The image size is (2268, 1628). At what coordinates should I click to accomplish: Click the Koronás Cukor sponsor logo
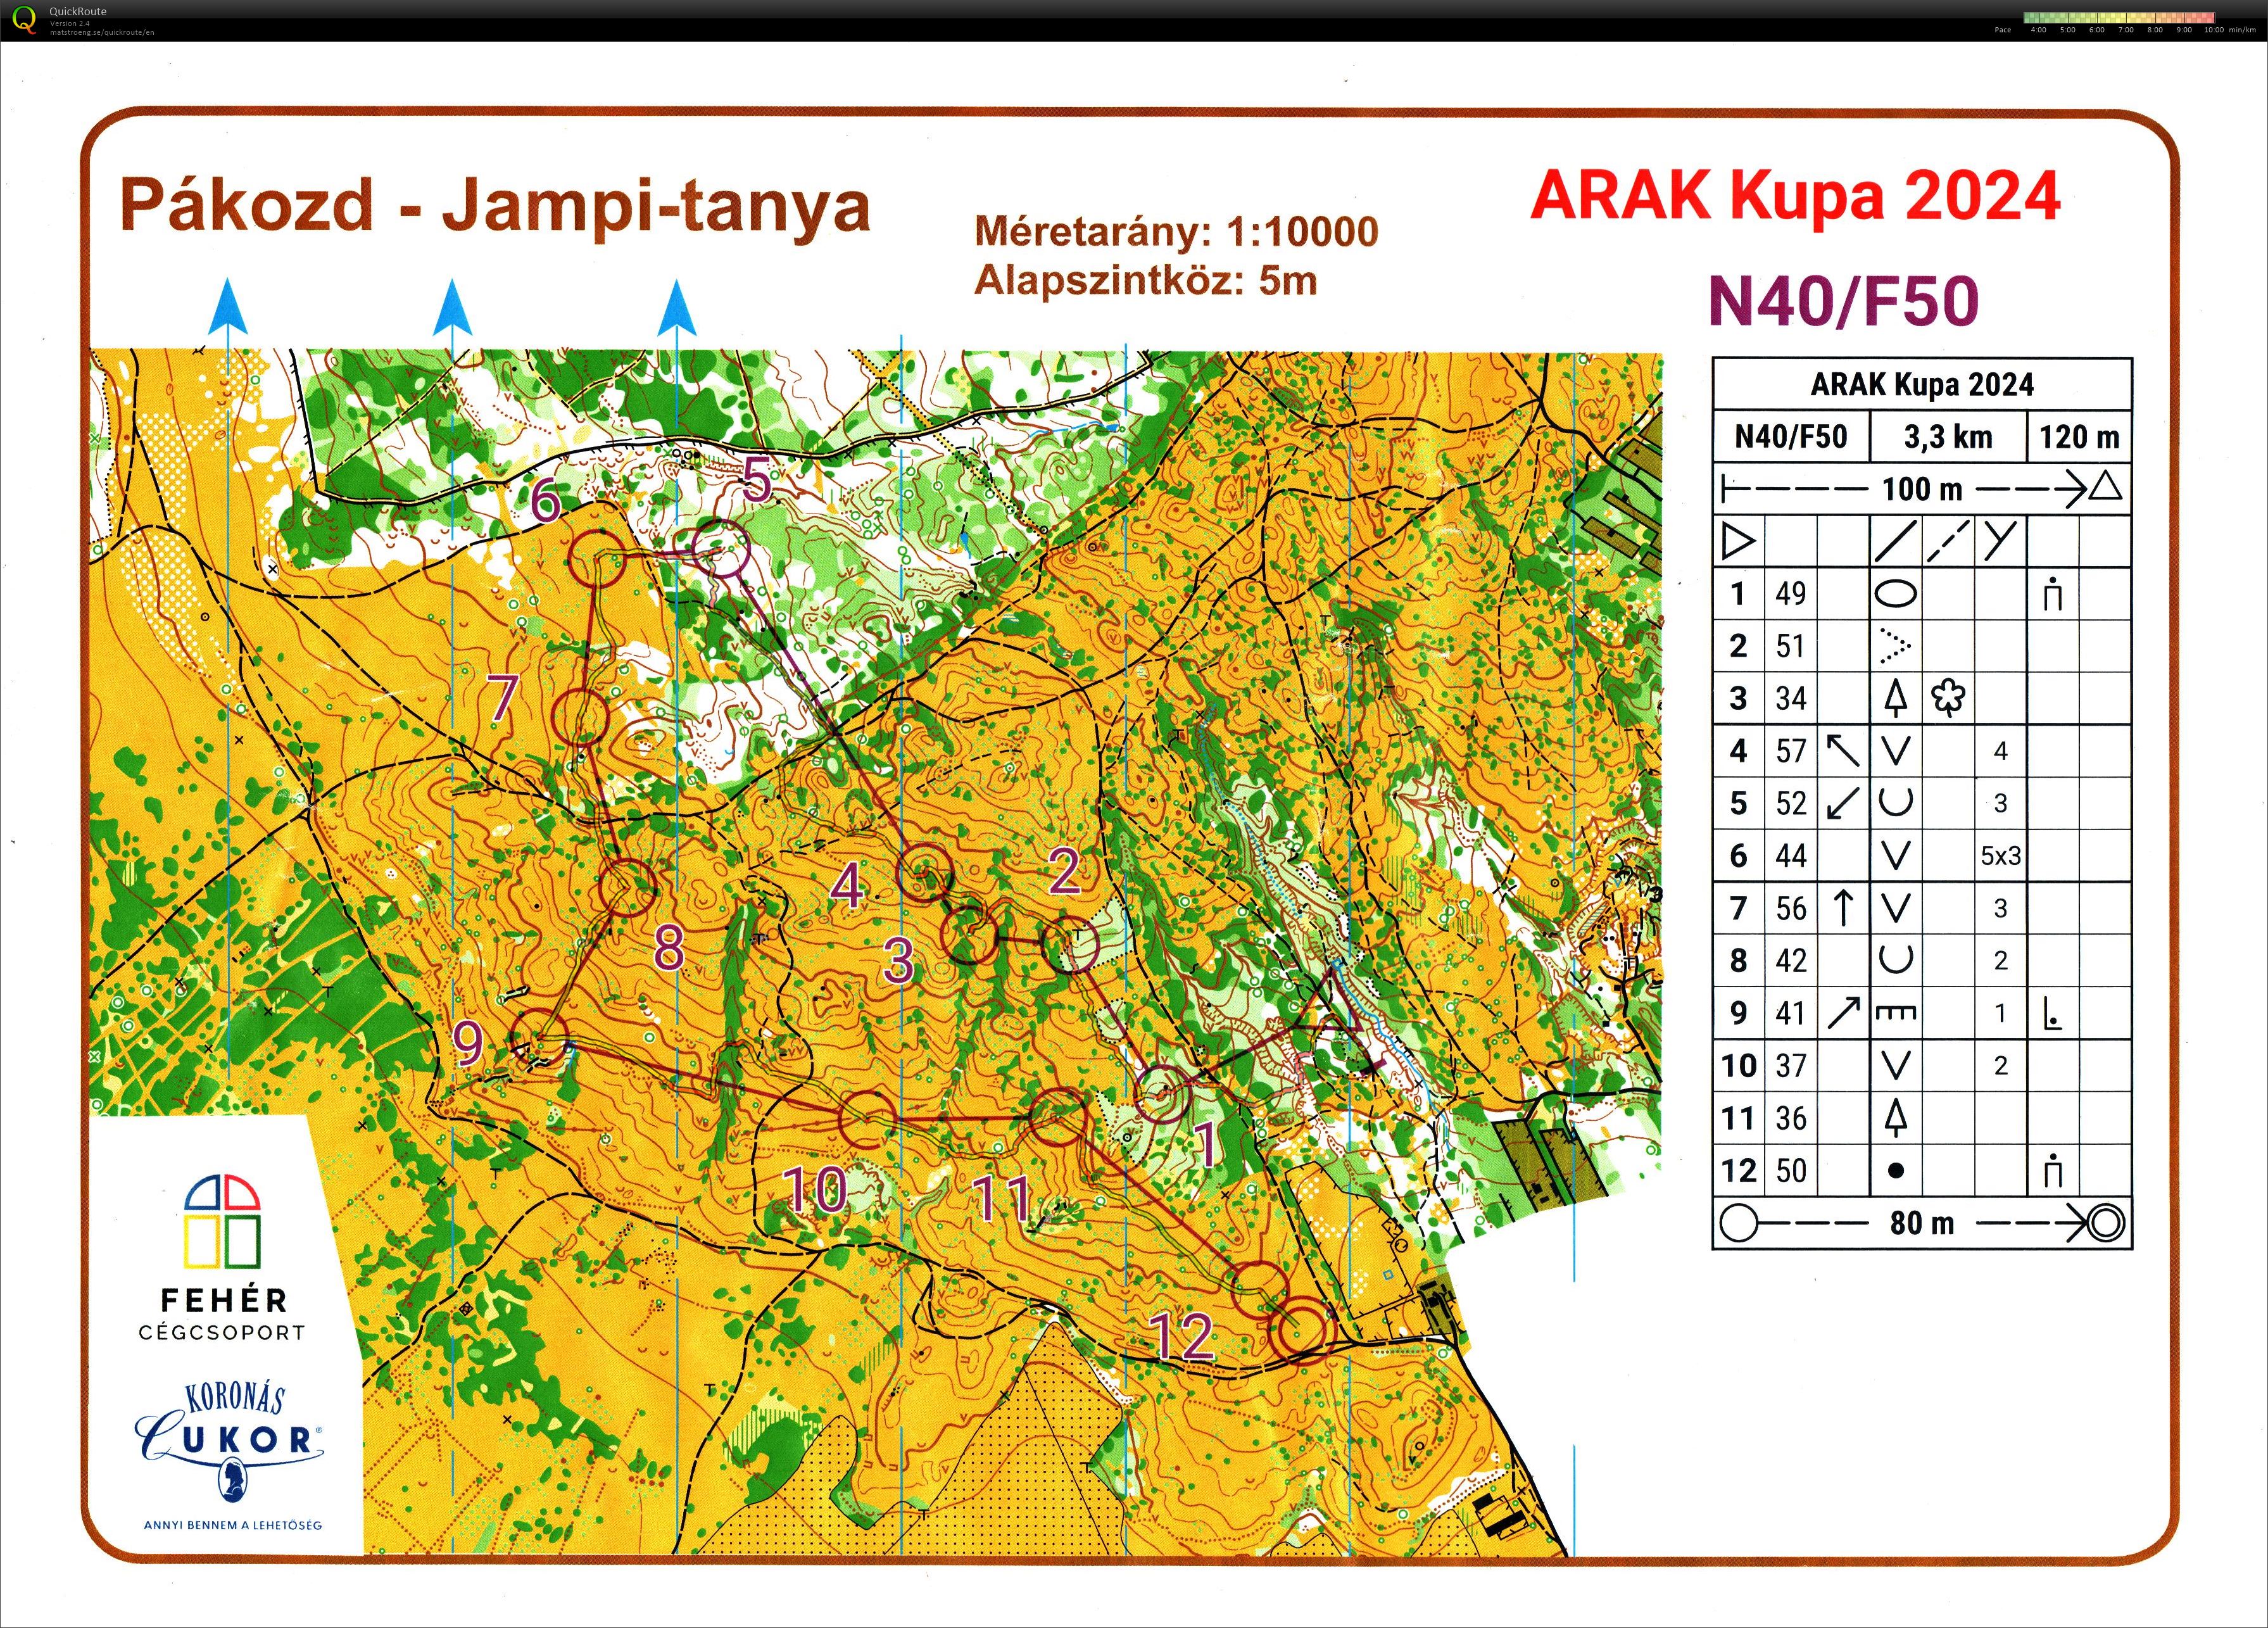coord(230,1455)
